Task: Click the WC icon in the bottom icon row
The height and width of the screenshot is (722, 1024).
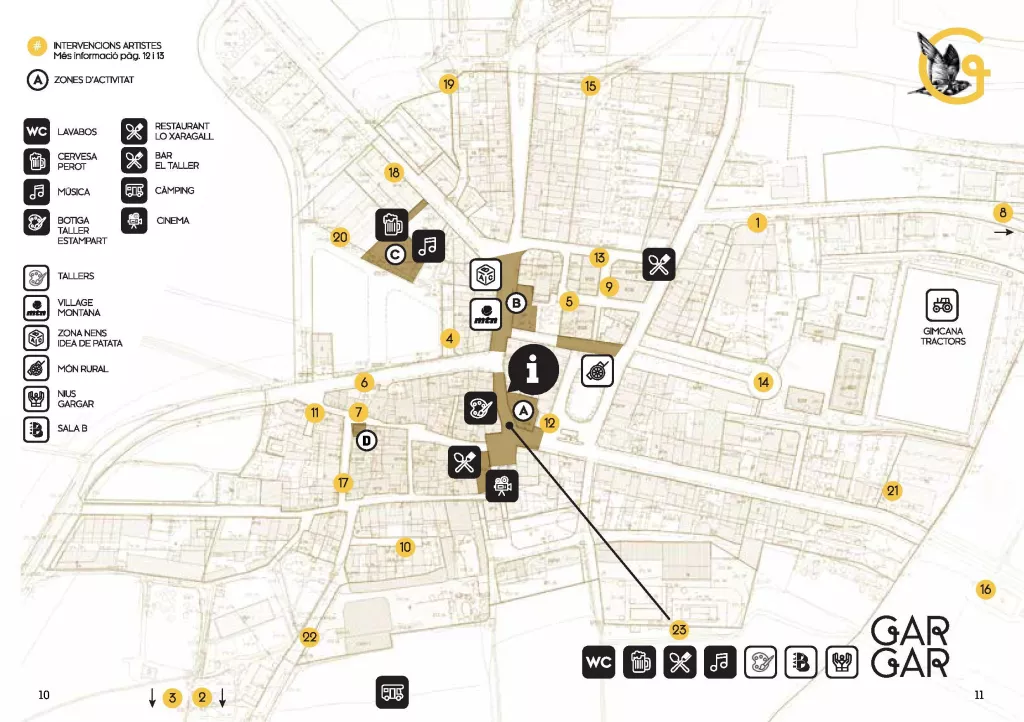Action: [x=598, y=662]
